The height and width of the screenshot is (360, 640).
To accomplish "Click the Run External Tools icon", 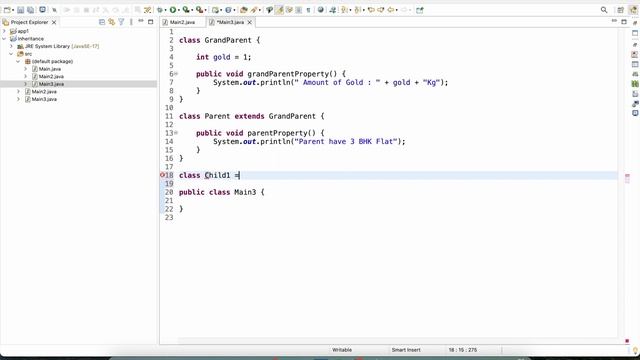I will tap(200, 10).
